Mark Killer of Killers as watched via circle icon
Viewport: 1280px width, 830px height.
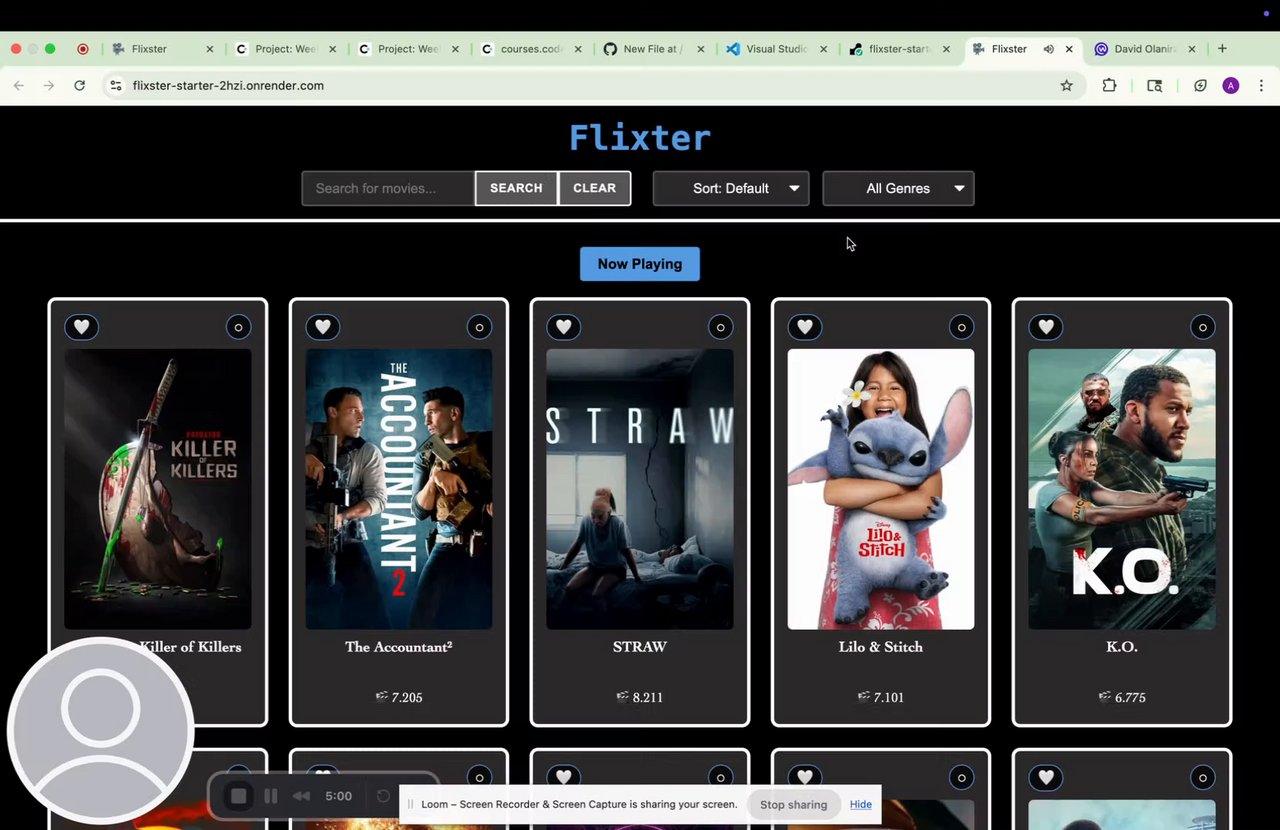[238, 327]
